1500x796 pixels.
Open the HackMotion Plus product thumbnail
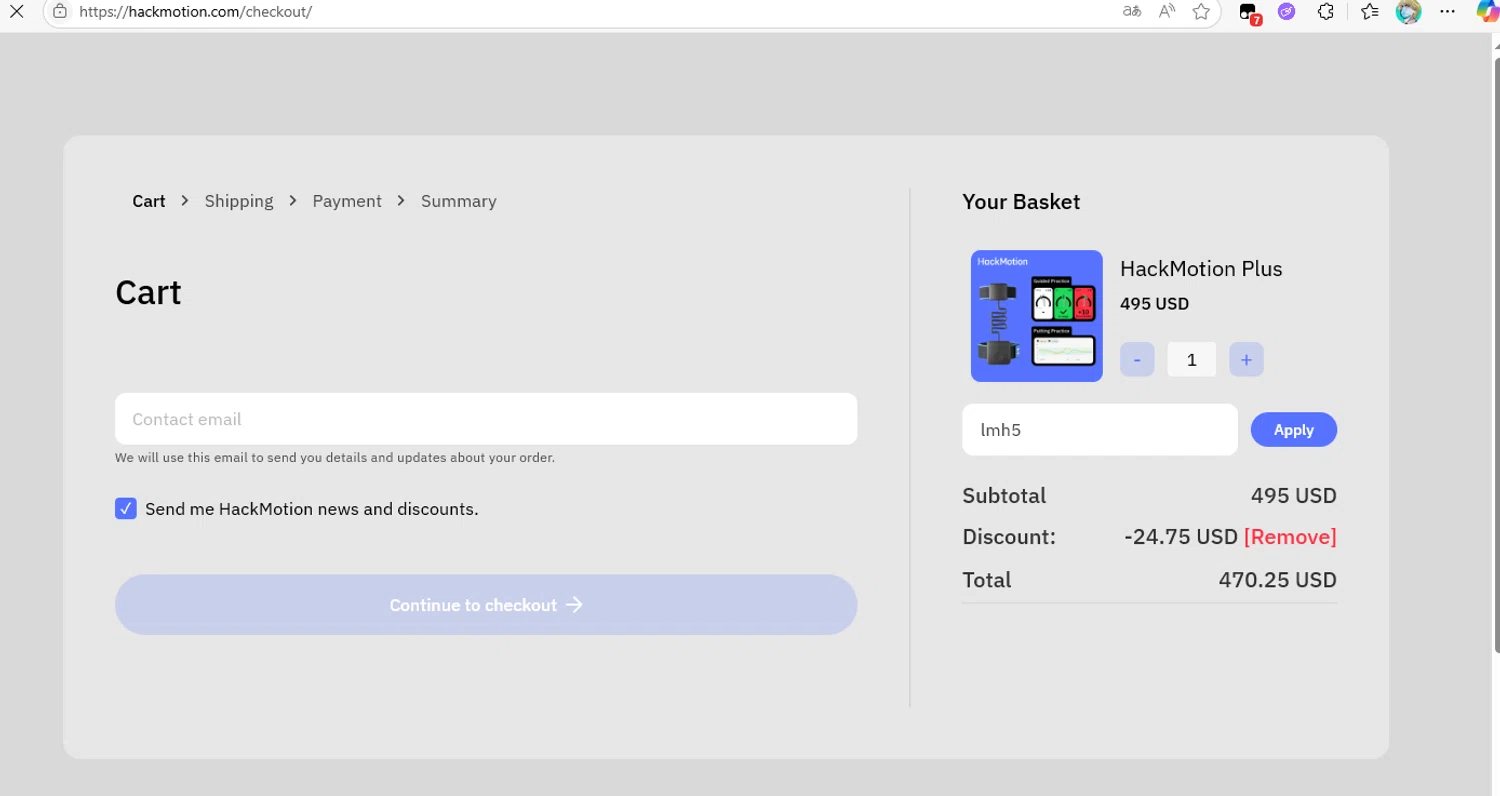pyautogui.click(x=1037, y=316)
